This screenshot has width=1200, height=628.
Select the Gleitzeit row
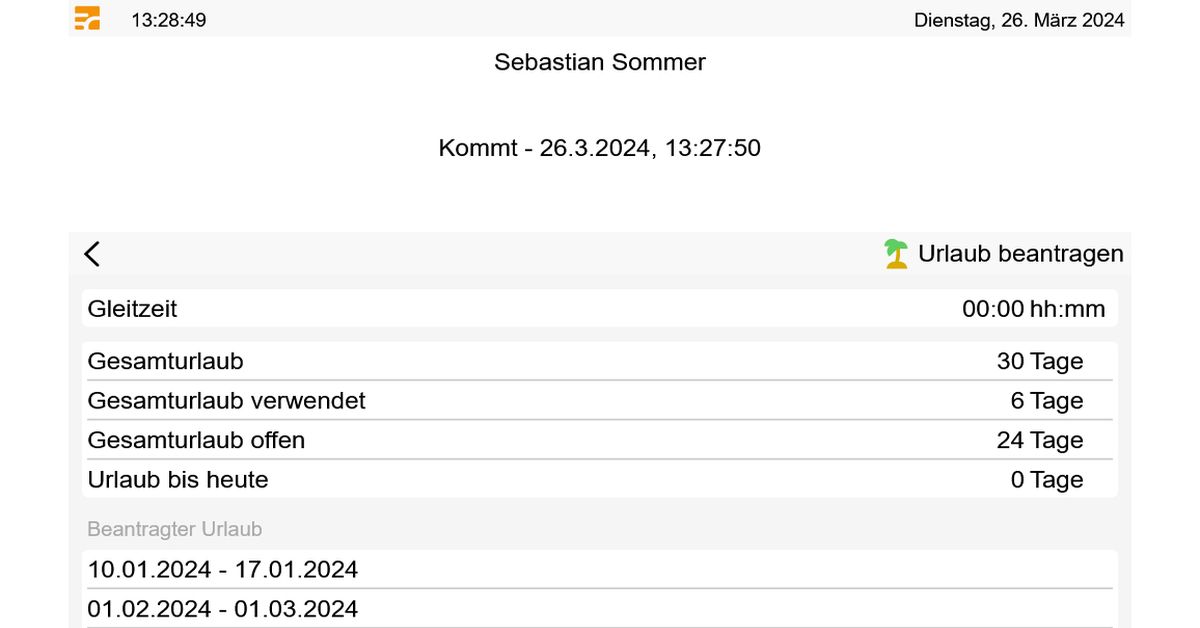click(x=600, y=309)
